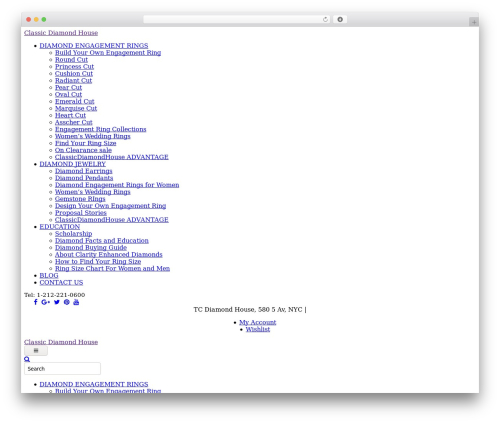Open the Wishlist link
Screen dimensions: 500x423
pos(258,329)
